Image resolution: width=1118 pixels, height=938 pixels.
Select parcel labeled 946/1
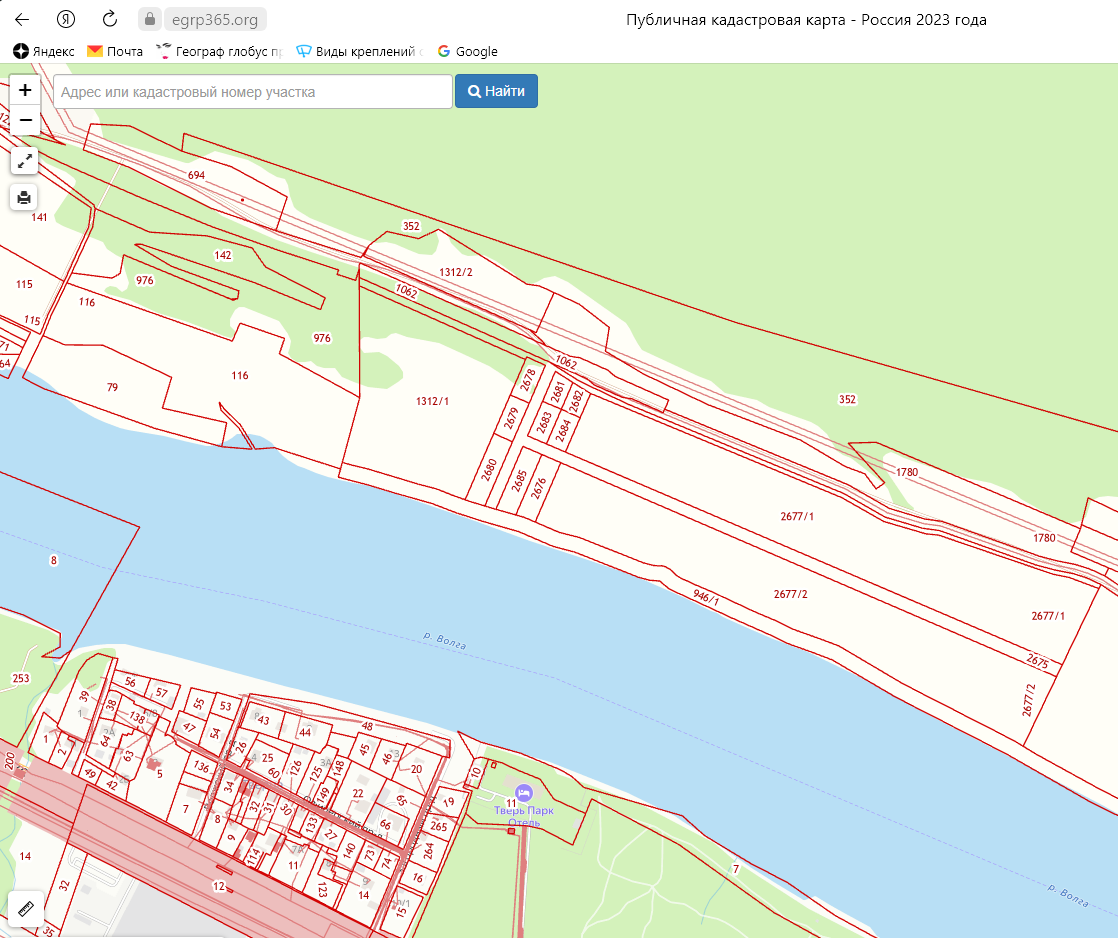pyautogui.click(x=706, y=597)
